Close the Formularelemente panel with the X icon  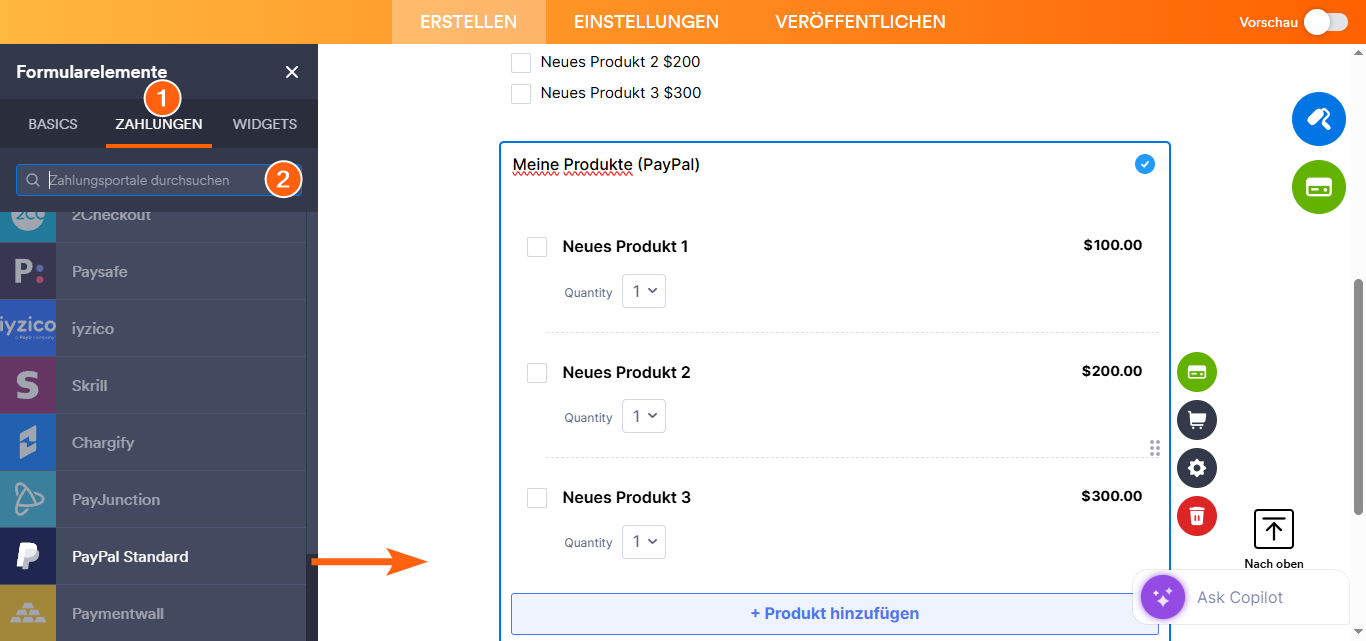(291, 71)
